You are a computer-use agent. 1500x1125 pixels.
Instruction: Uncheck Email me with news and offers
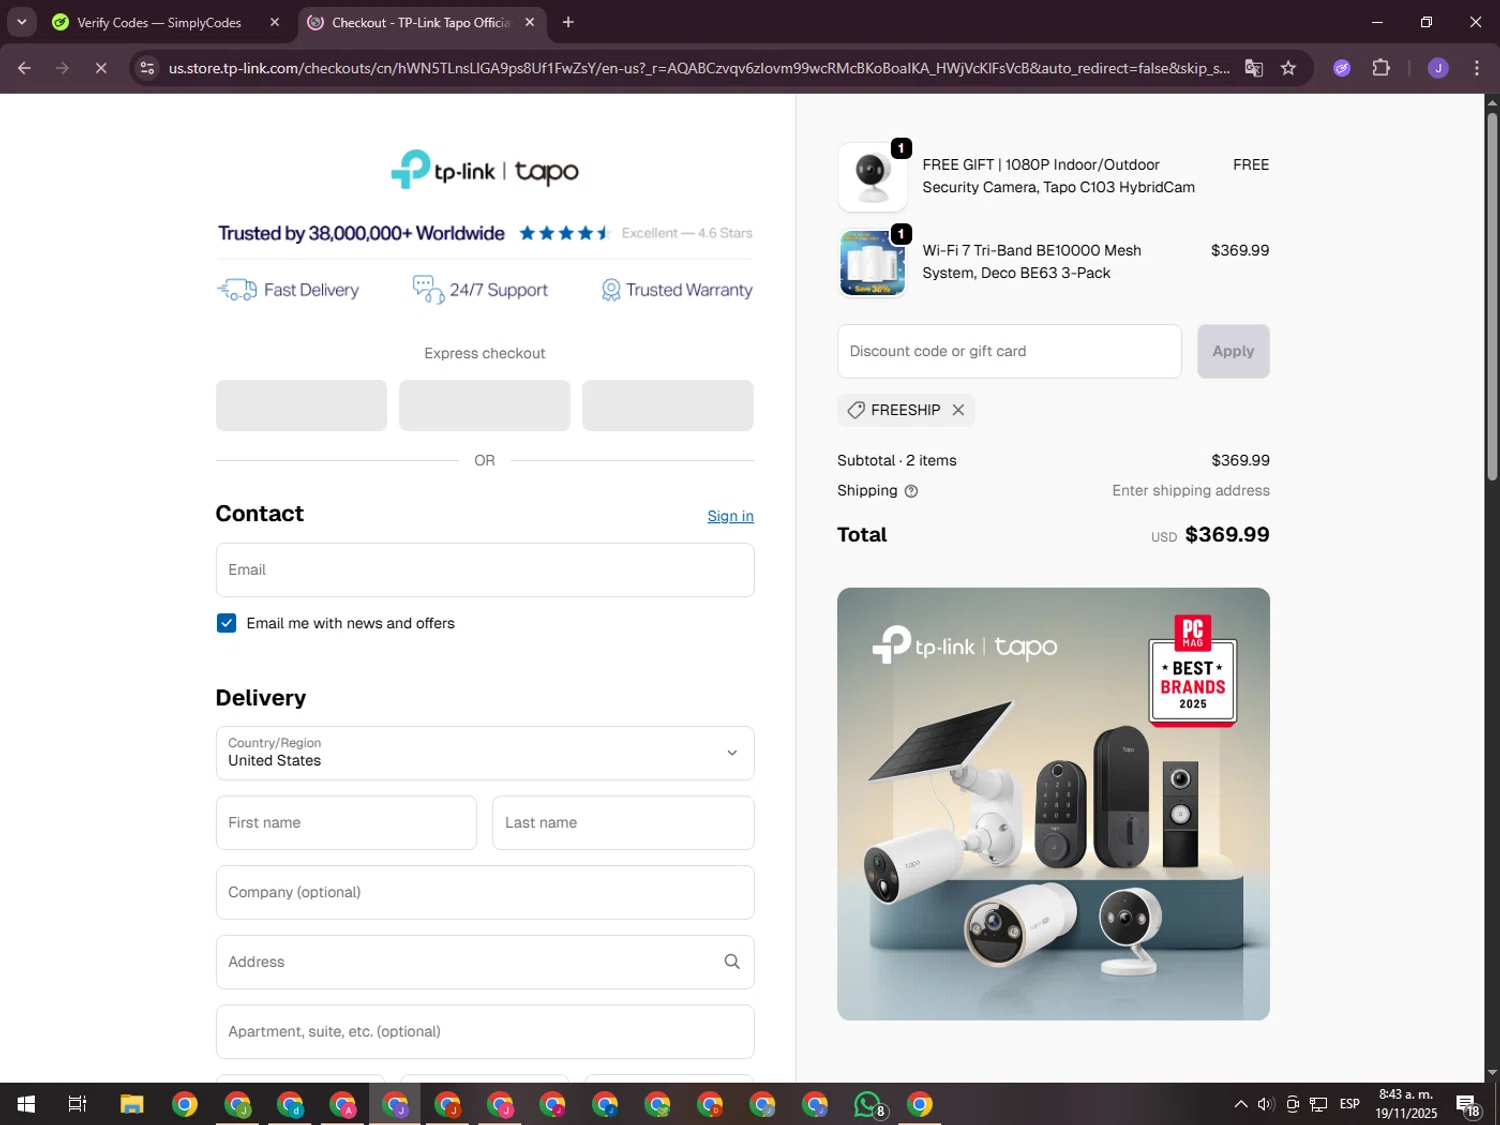tap(226, 623)
